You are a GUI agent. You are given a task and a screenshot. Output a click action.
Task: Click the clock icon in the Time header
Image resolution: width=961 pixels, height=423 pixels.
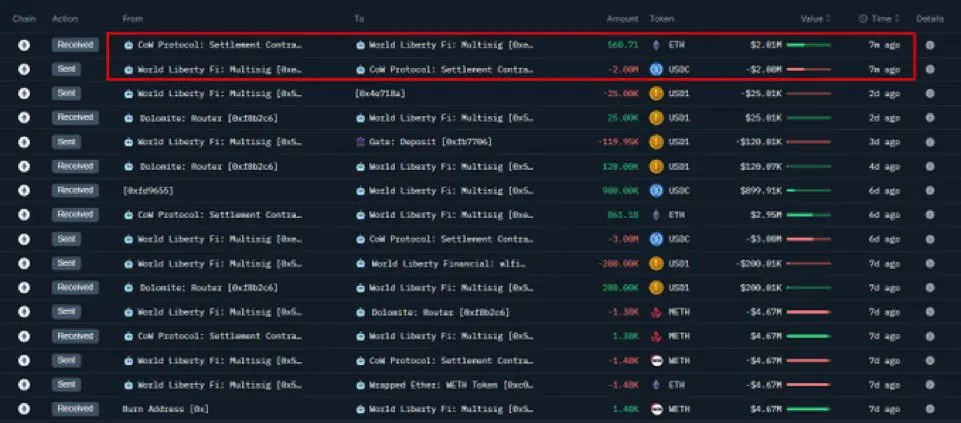[863, 19]
